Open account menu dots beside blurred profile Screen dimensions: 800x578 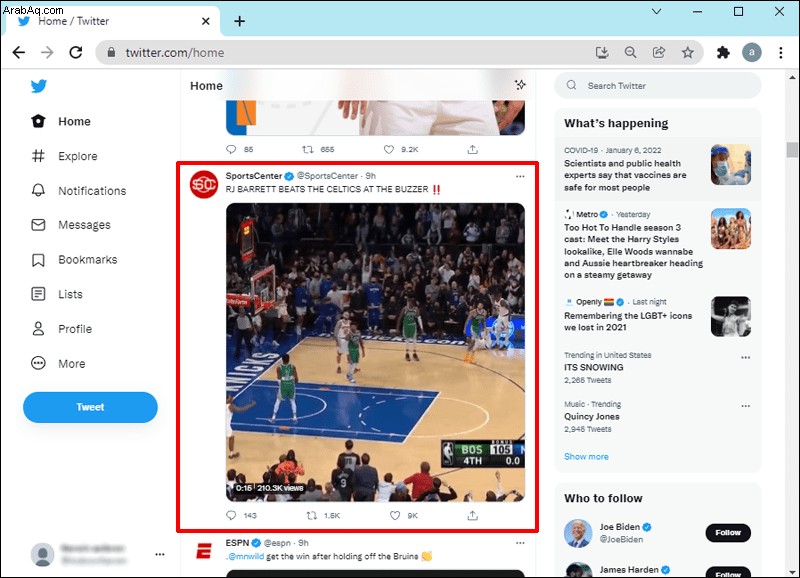pos(160,554)
